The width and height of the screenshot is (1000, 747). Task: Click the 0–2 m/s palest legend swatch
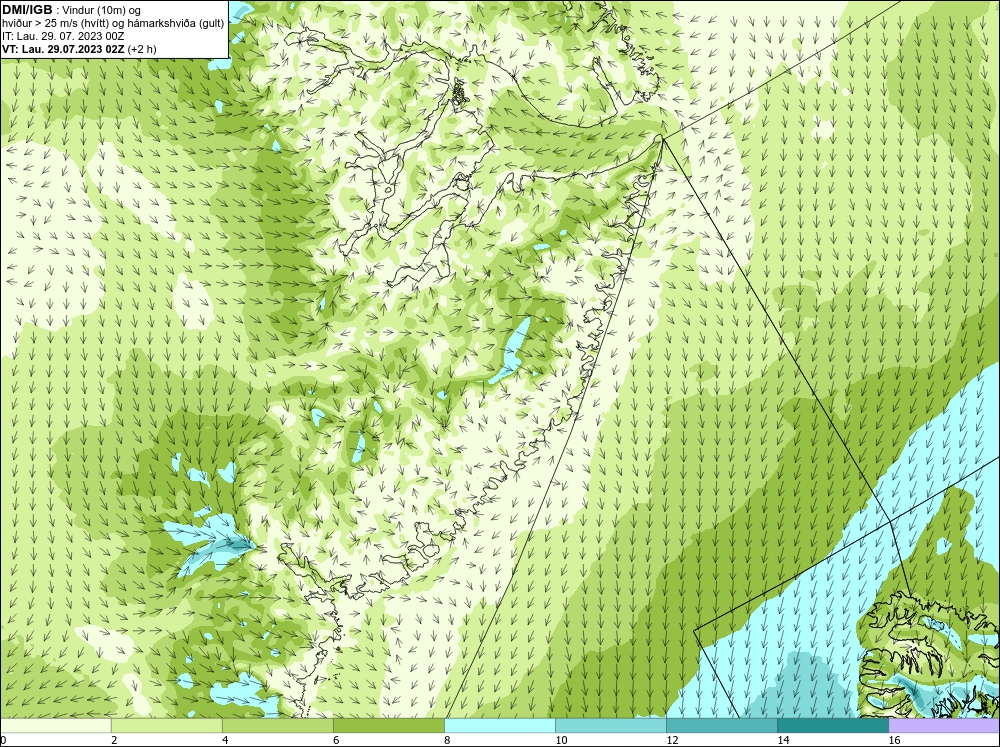(x=56, y=725)
